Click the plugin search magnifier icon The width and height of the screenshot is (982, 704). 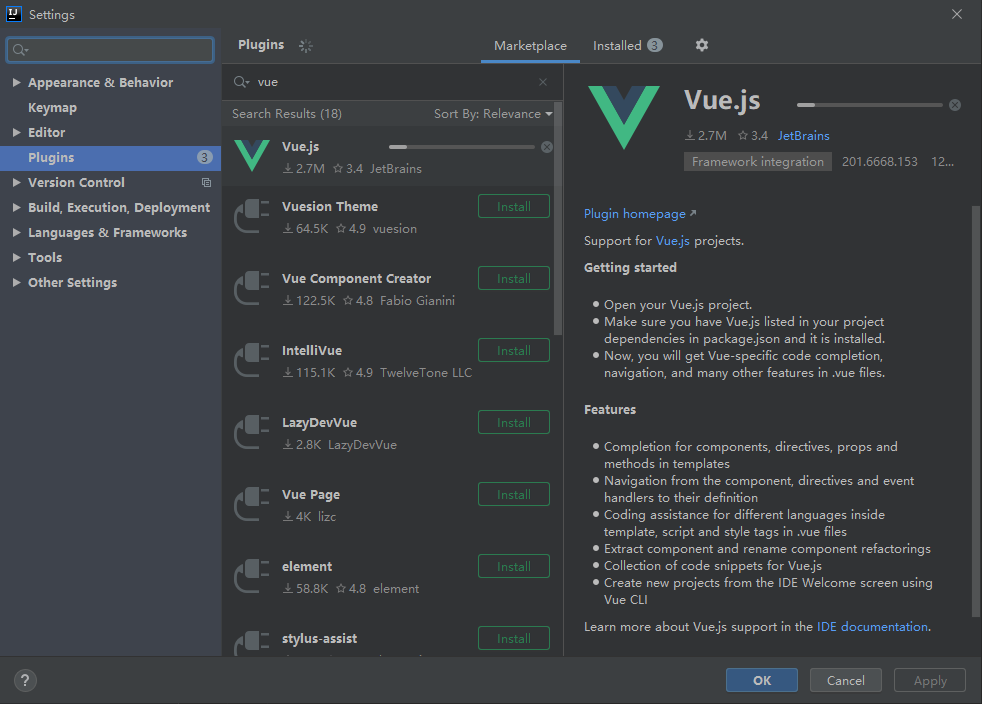point(241,82)
